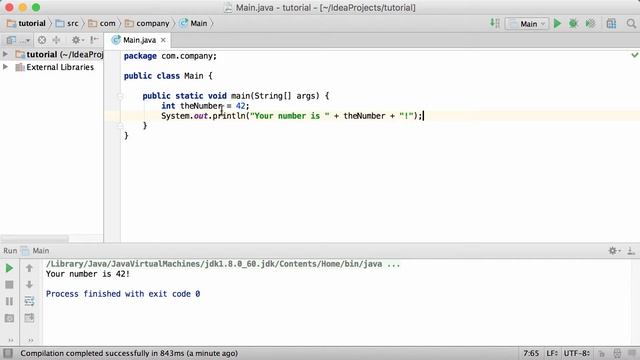Image resolution: width=640 pixels, height=360 pixels.
Task: Click the Run tool window label
Action: point(10,251)
